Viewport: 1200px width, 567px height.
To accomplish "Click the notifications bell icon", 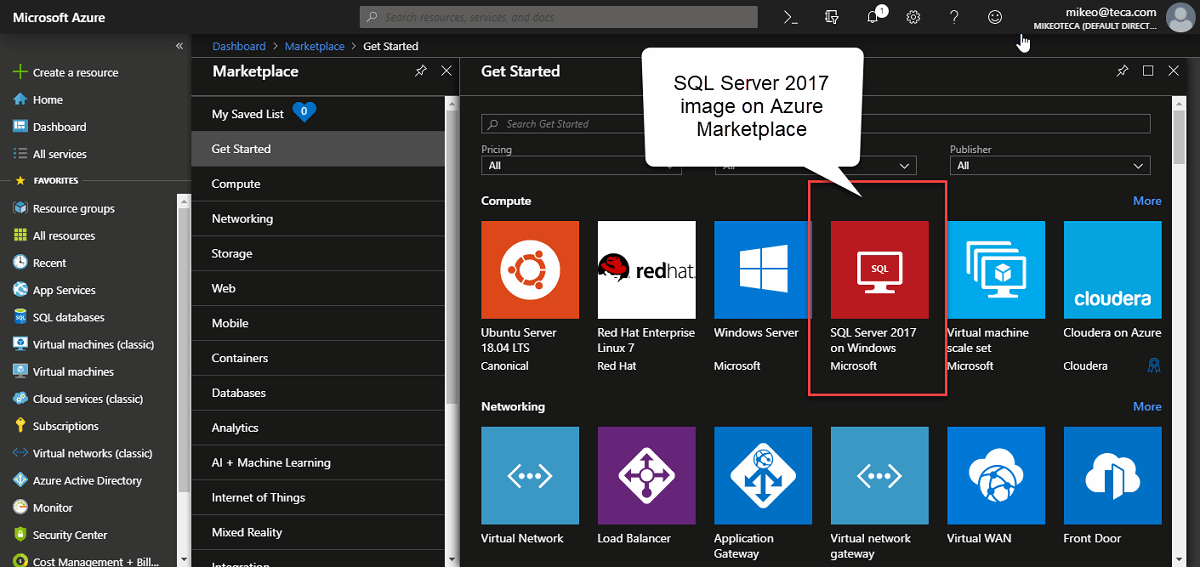I will (872, 17).
